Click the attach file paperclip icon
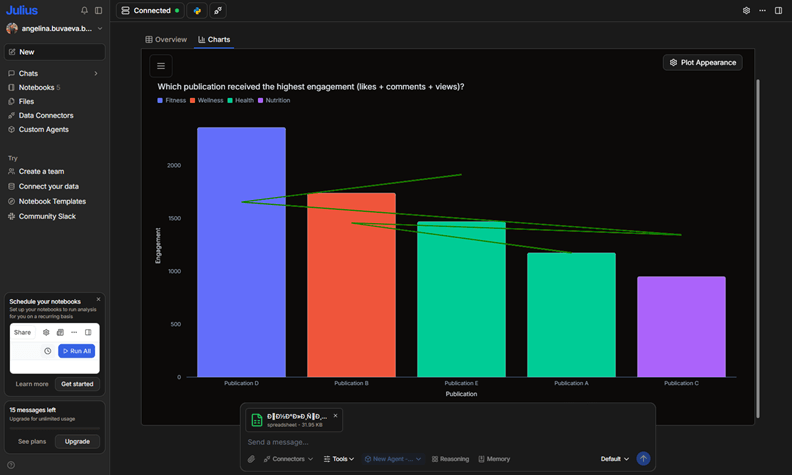The height and width of the screenshot is (475, 792). tap(252, 459)
